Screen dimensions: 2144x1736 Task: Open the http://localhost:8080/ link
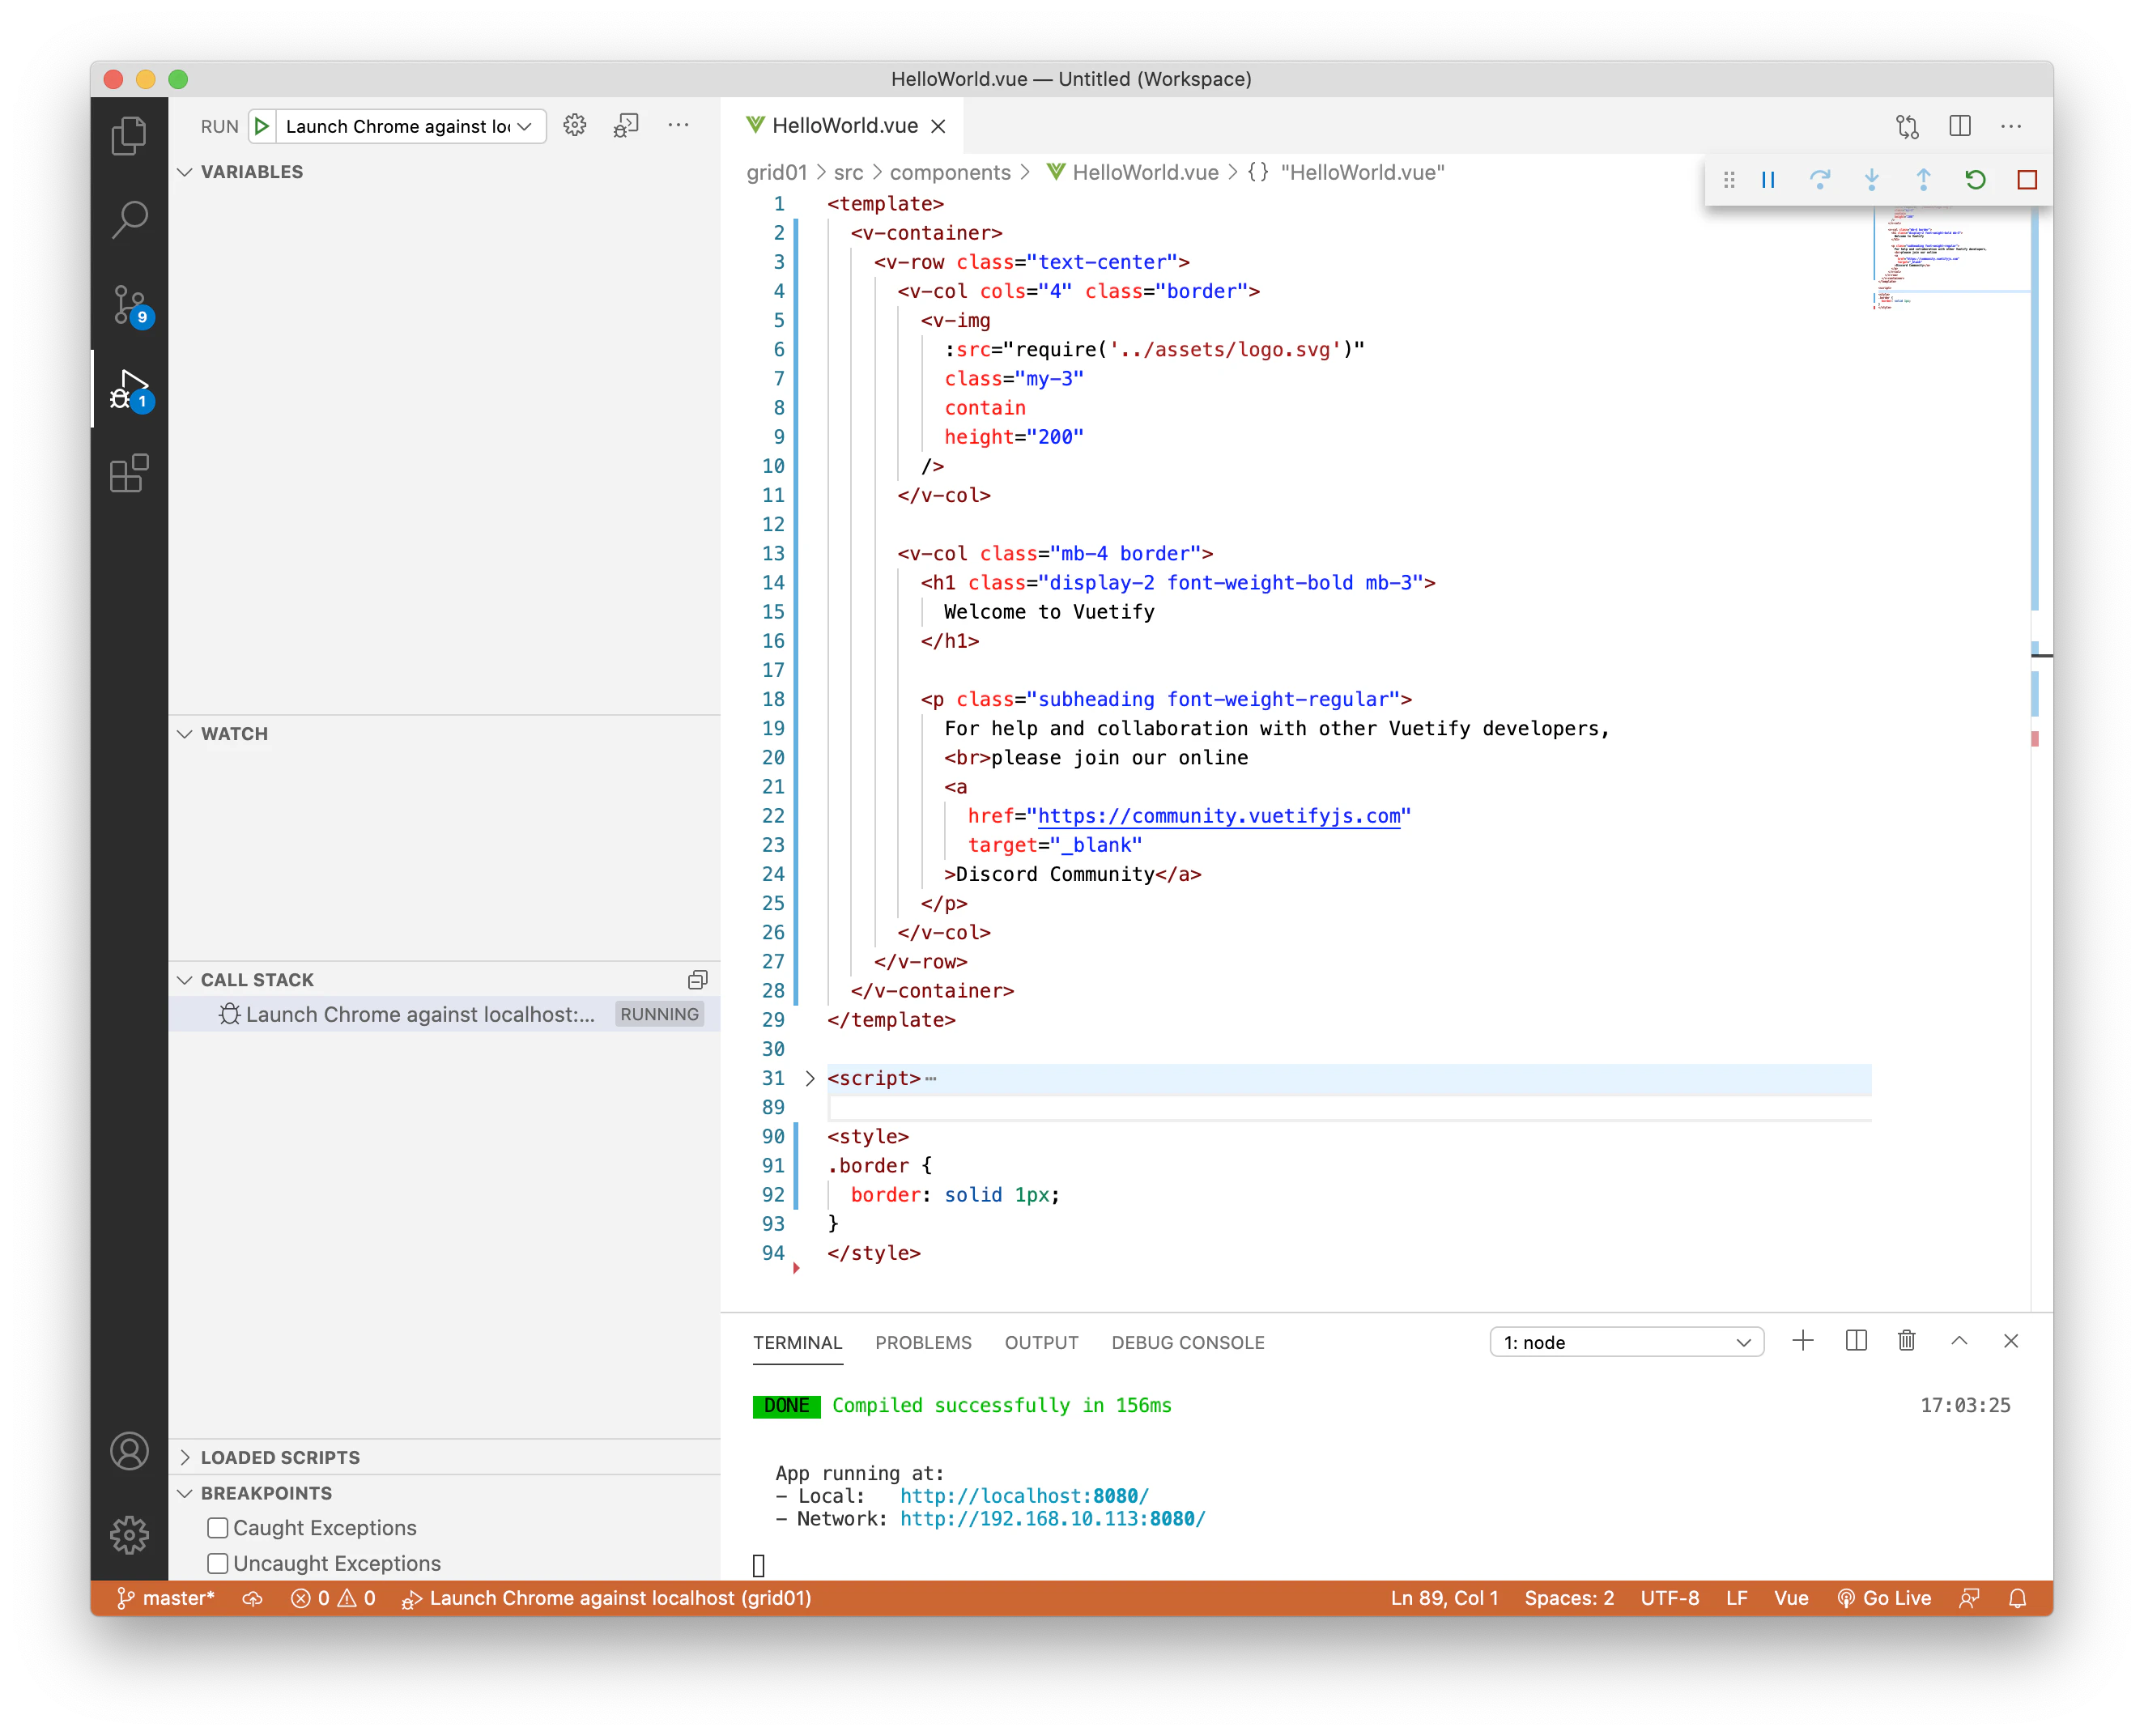(x=1024, y=1495)
